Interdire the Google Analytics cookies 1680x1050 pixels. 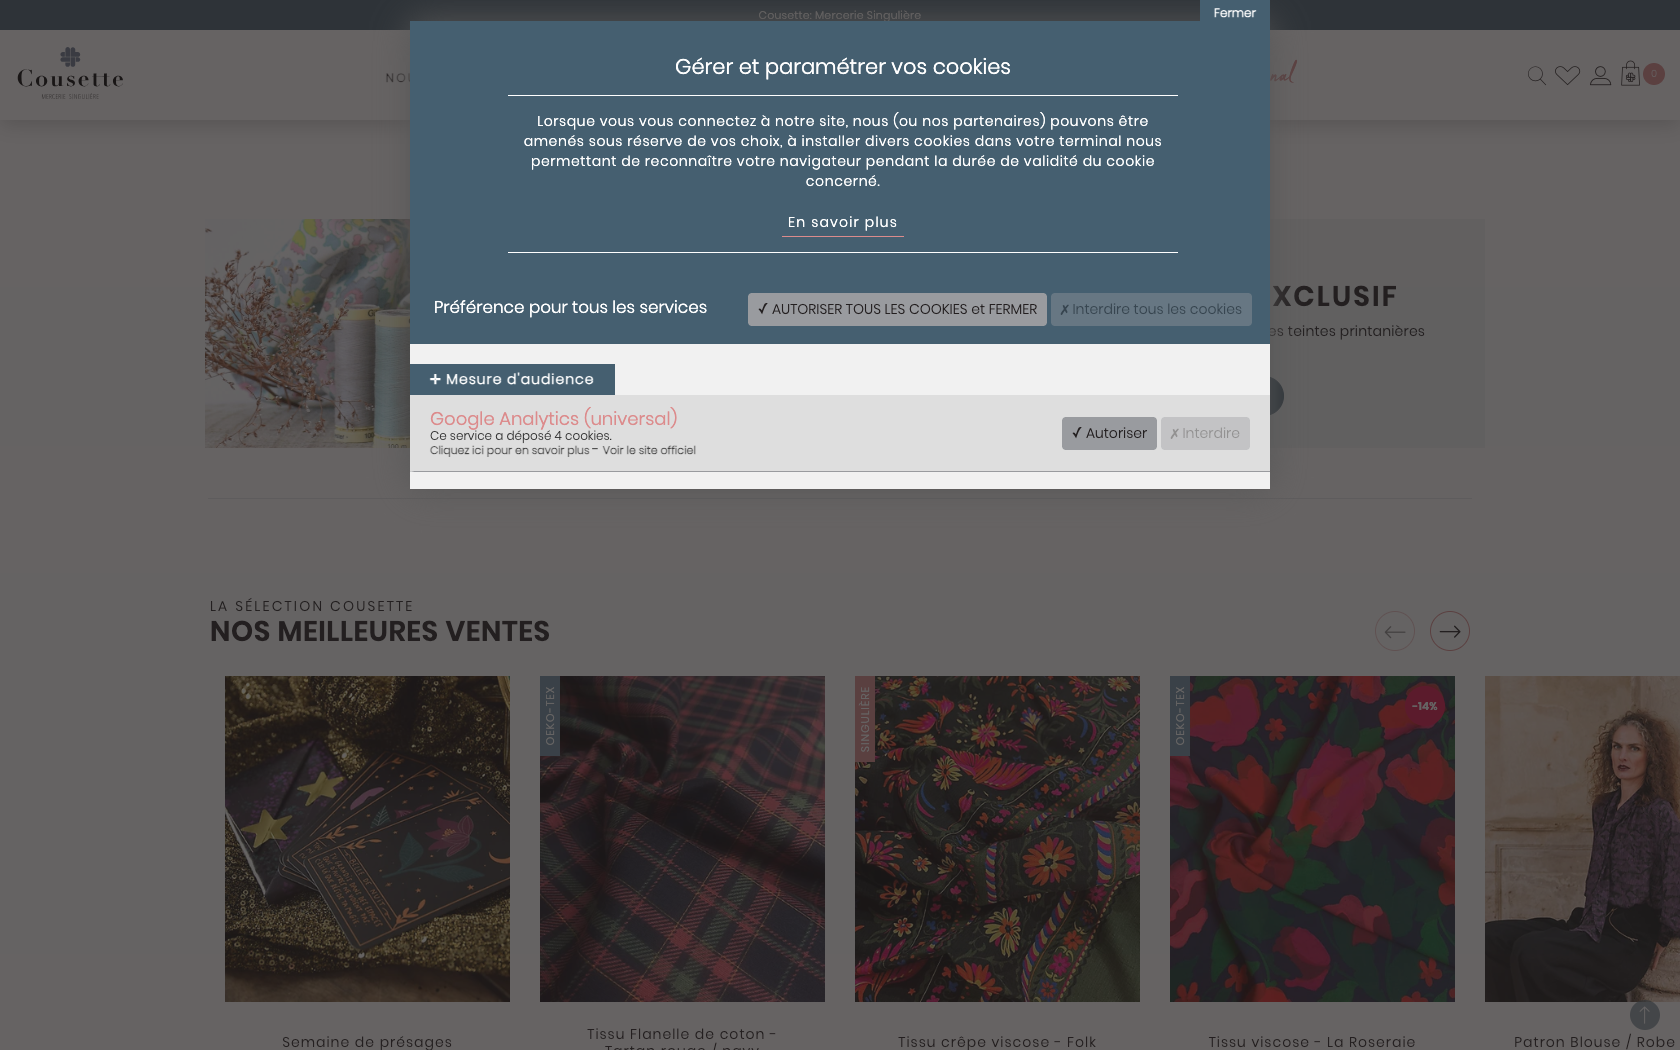(1205, 433)
